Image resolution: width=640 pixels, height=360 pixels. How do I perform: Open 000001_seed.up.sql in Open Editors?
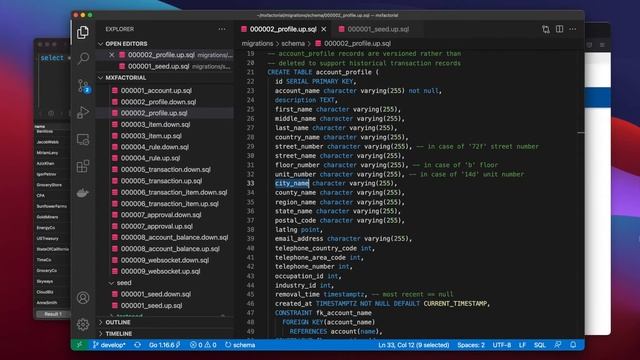click(164, 66)
